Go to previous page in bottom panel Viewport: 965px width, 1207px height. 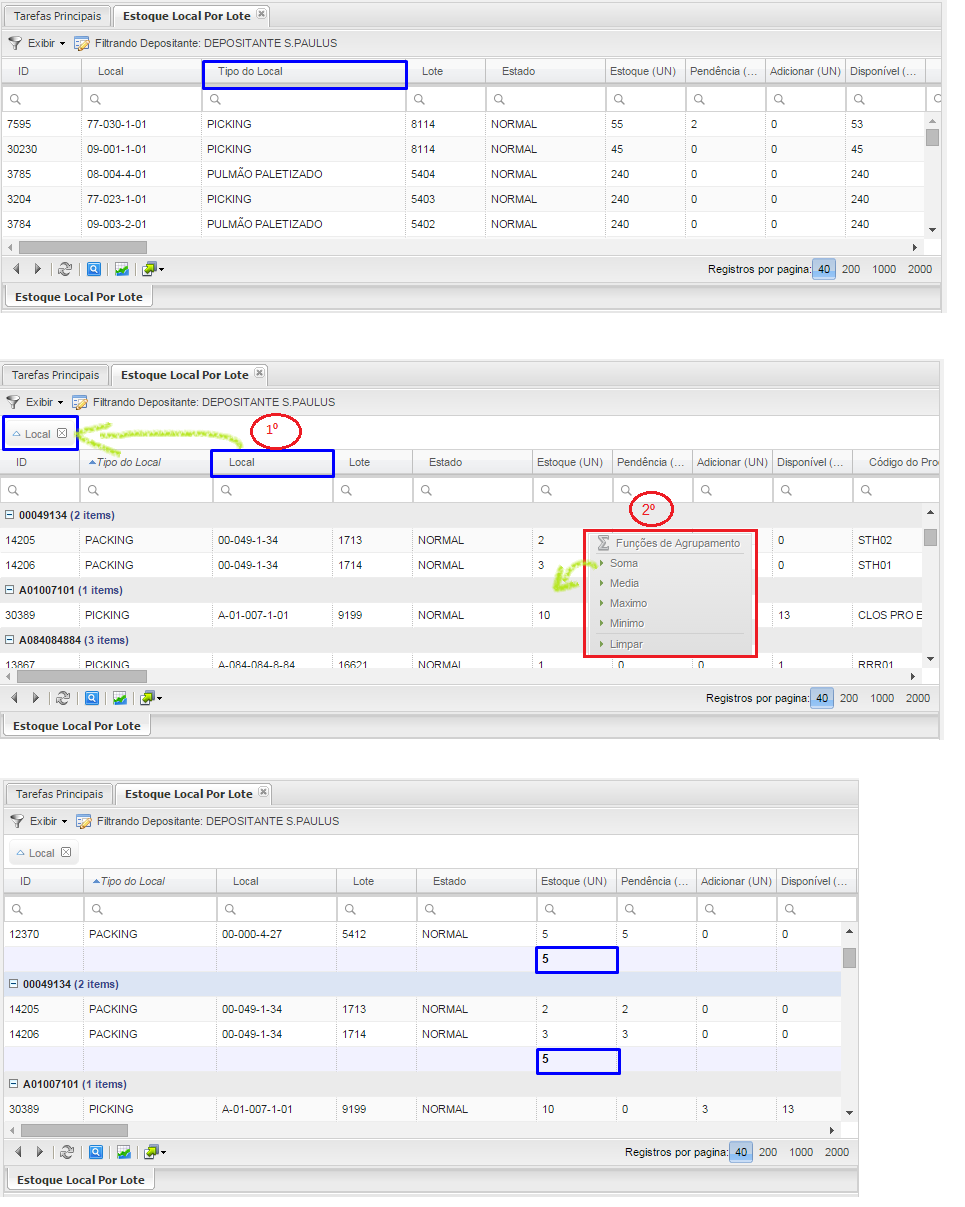point(17,1152)
